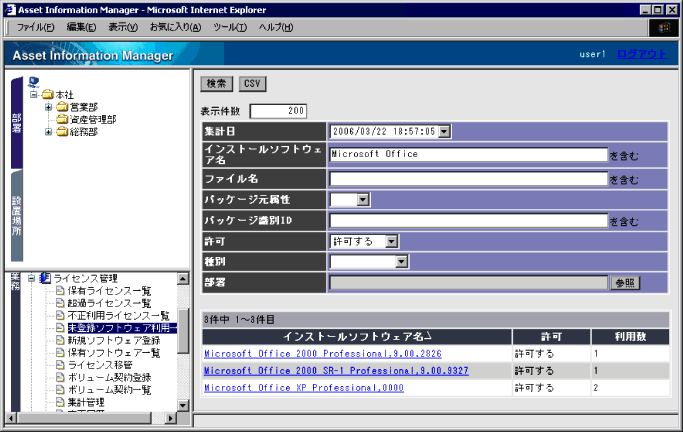Viewport: 683px width, 432px height.
Task: Click page icon beside 新規ソフトウェア登録
Action: coord(60,340)
